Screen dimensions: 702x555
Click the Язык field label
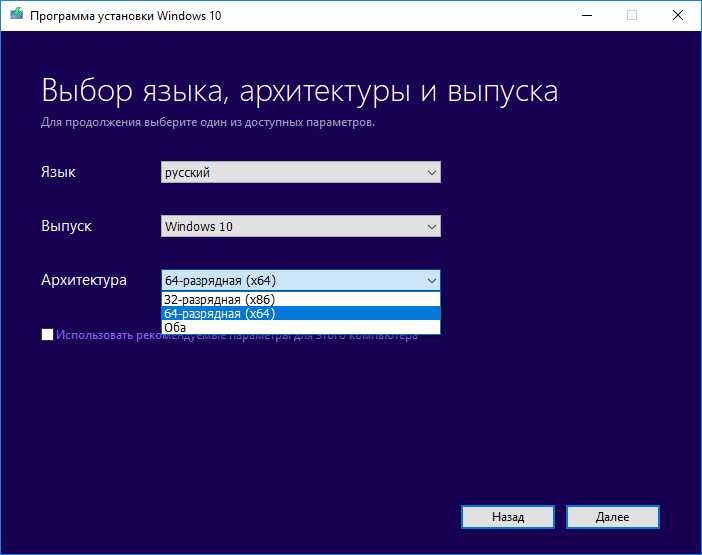coord(58,172)
